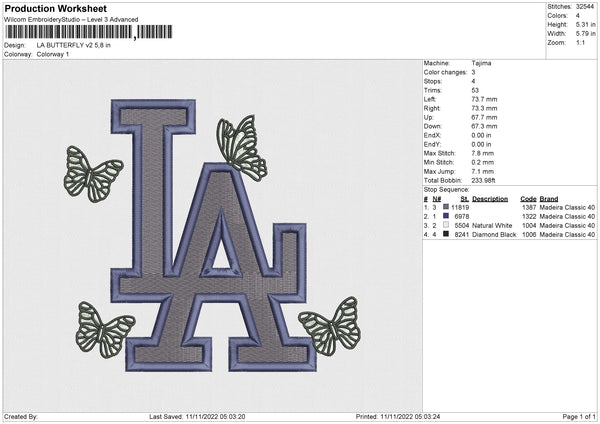This screenshot has width=600, height=424.
Task: Click the Diamond Black description
Action: (494, 235)
